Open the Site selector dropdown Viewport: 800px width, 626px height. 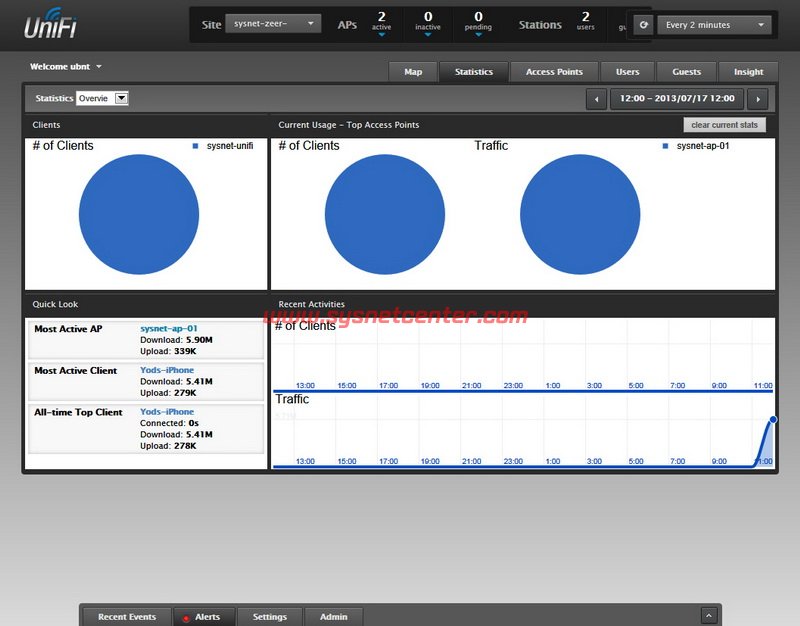coord(273,24)
